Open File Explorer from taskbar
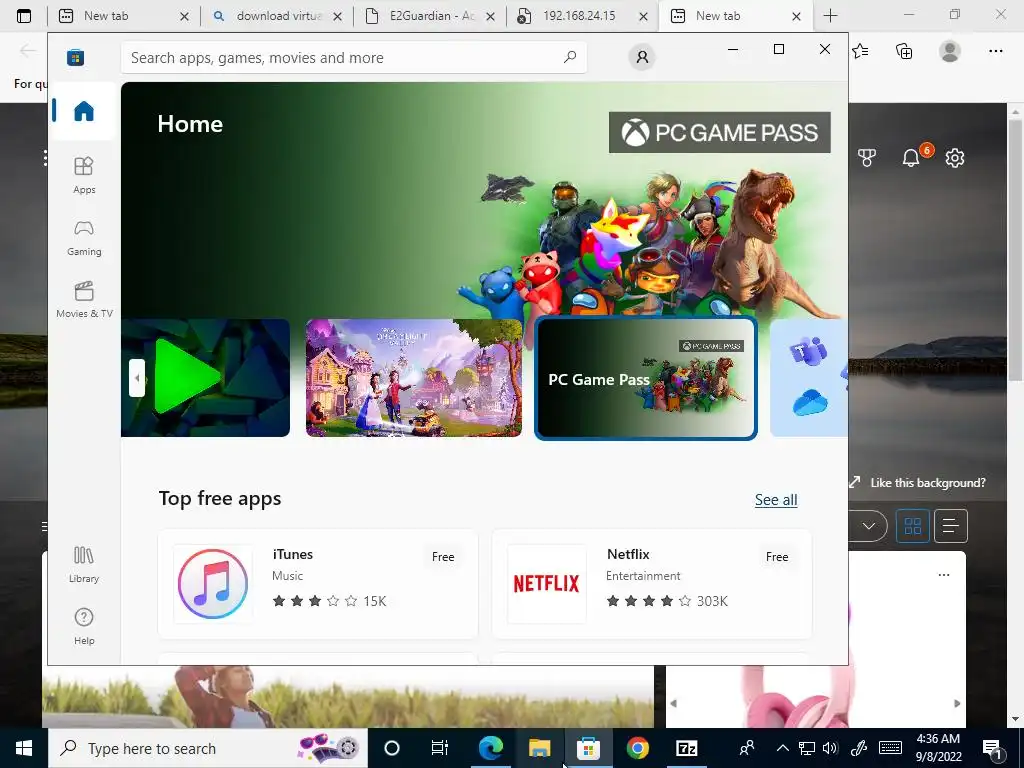Screen dimensions: 1024x768 click(x=539, y=748)
